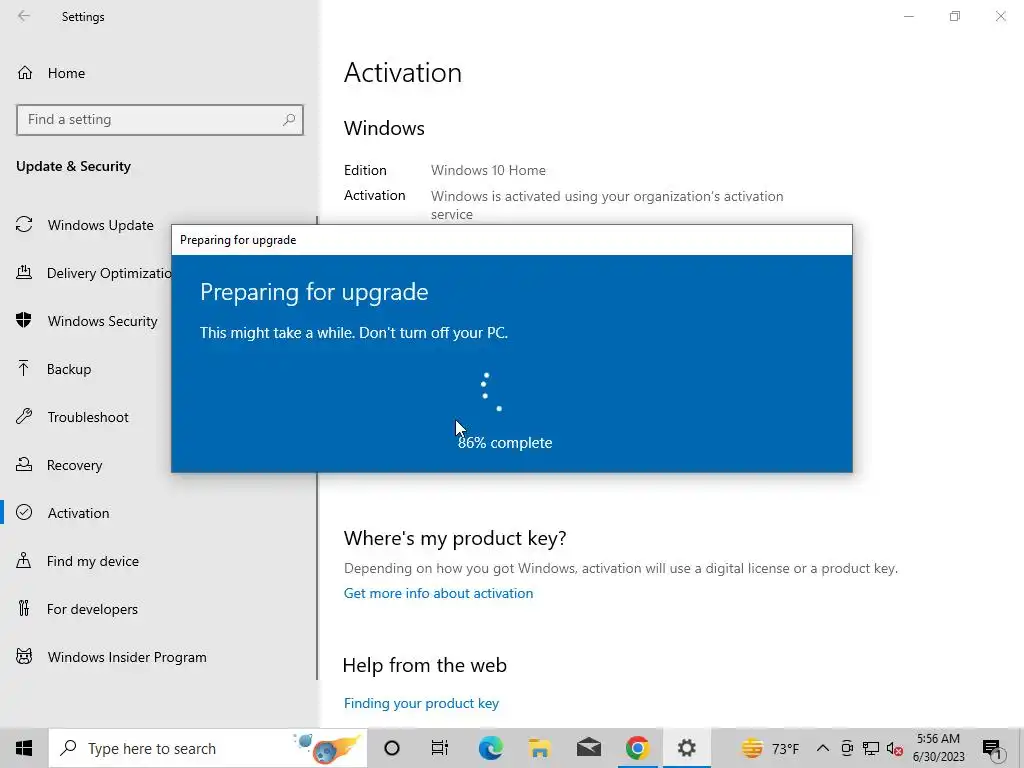Click the Recovery icon
The image size is (1024, 768).
24,464
